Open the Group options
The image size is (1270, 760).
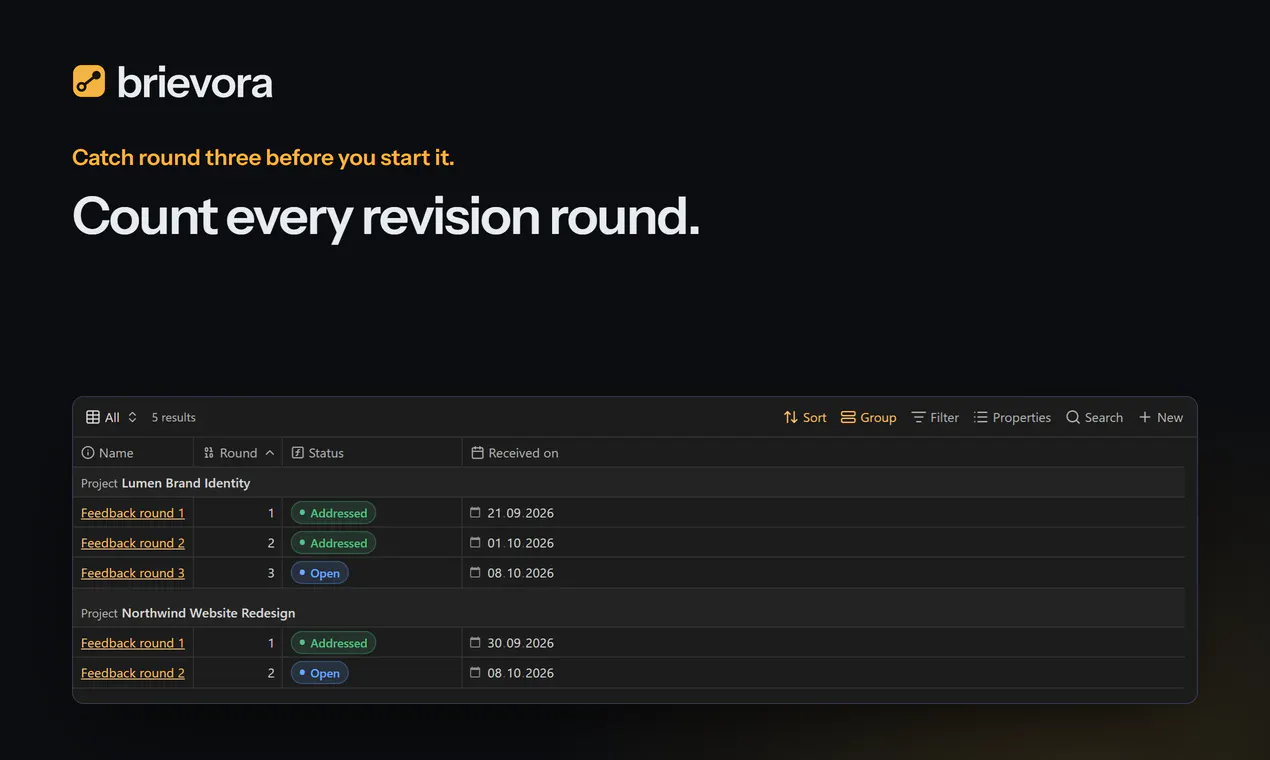pos(868,417)
